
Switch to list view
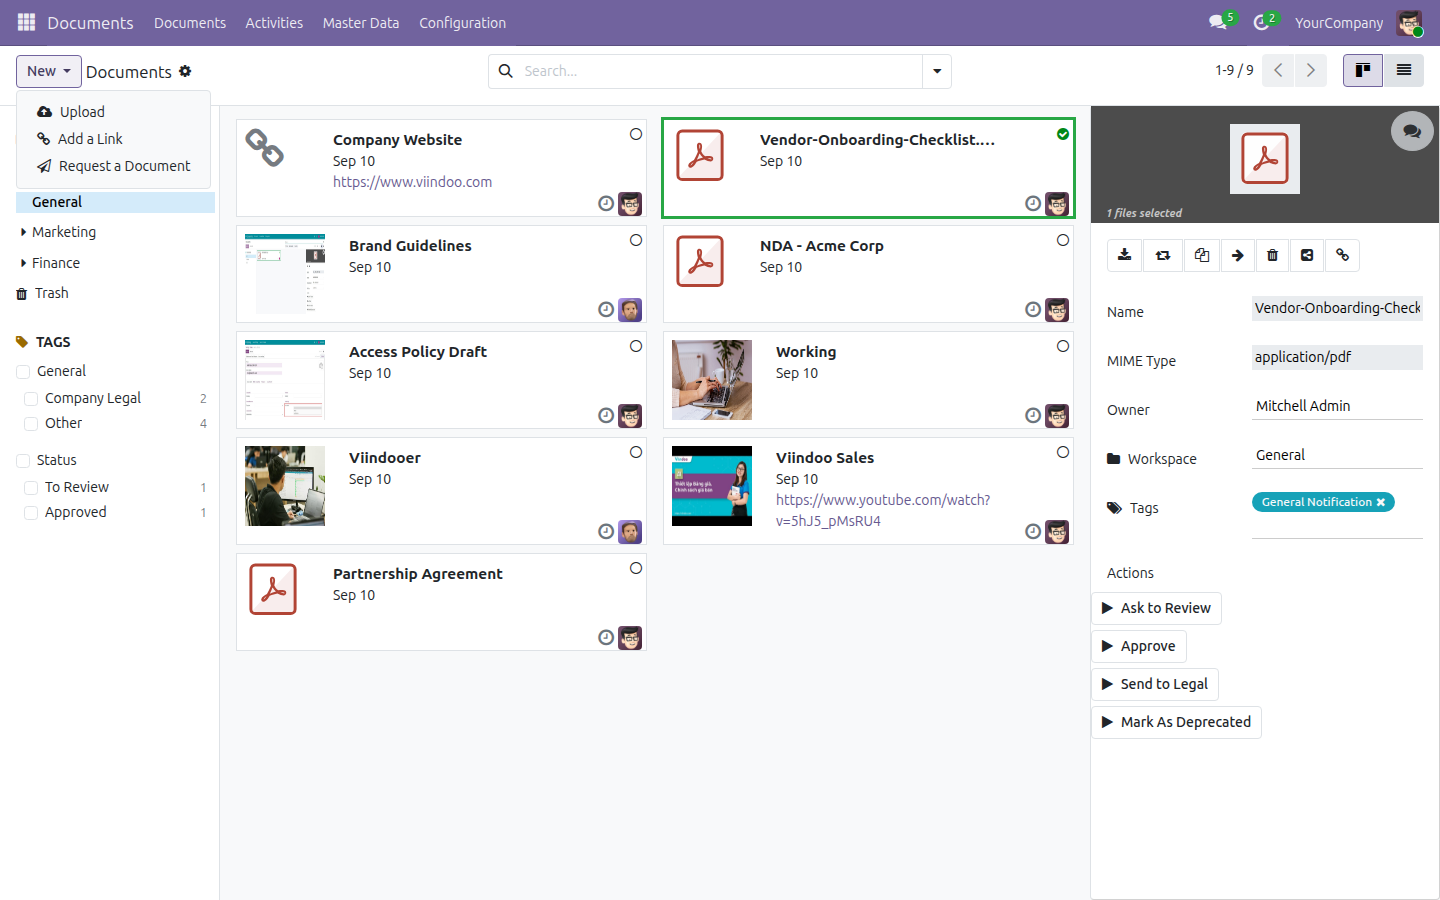click(1404, 70)
